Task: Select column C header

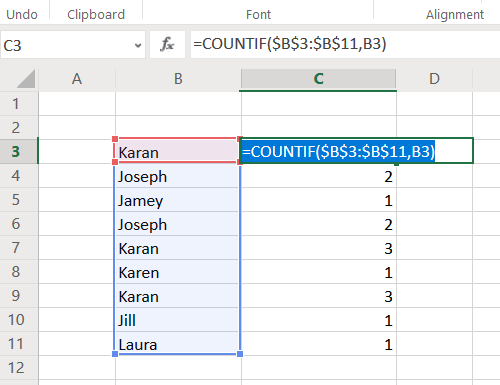Action: [x=319, y=79]
